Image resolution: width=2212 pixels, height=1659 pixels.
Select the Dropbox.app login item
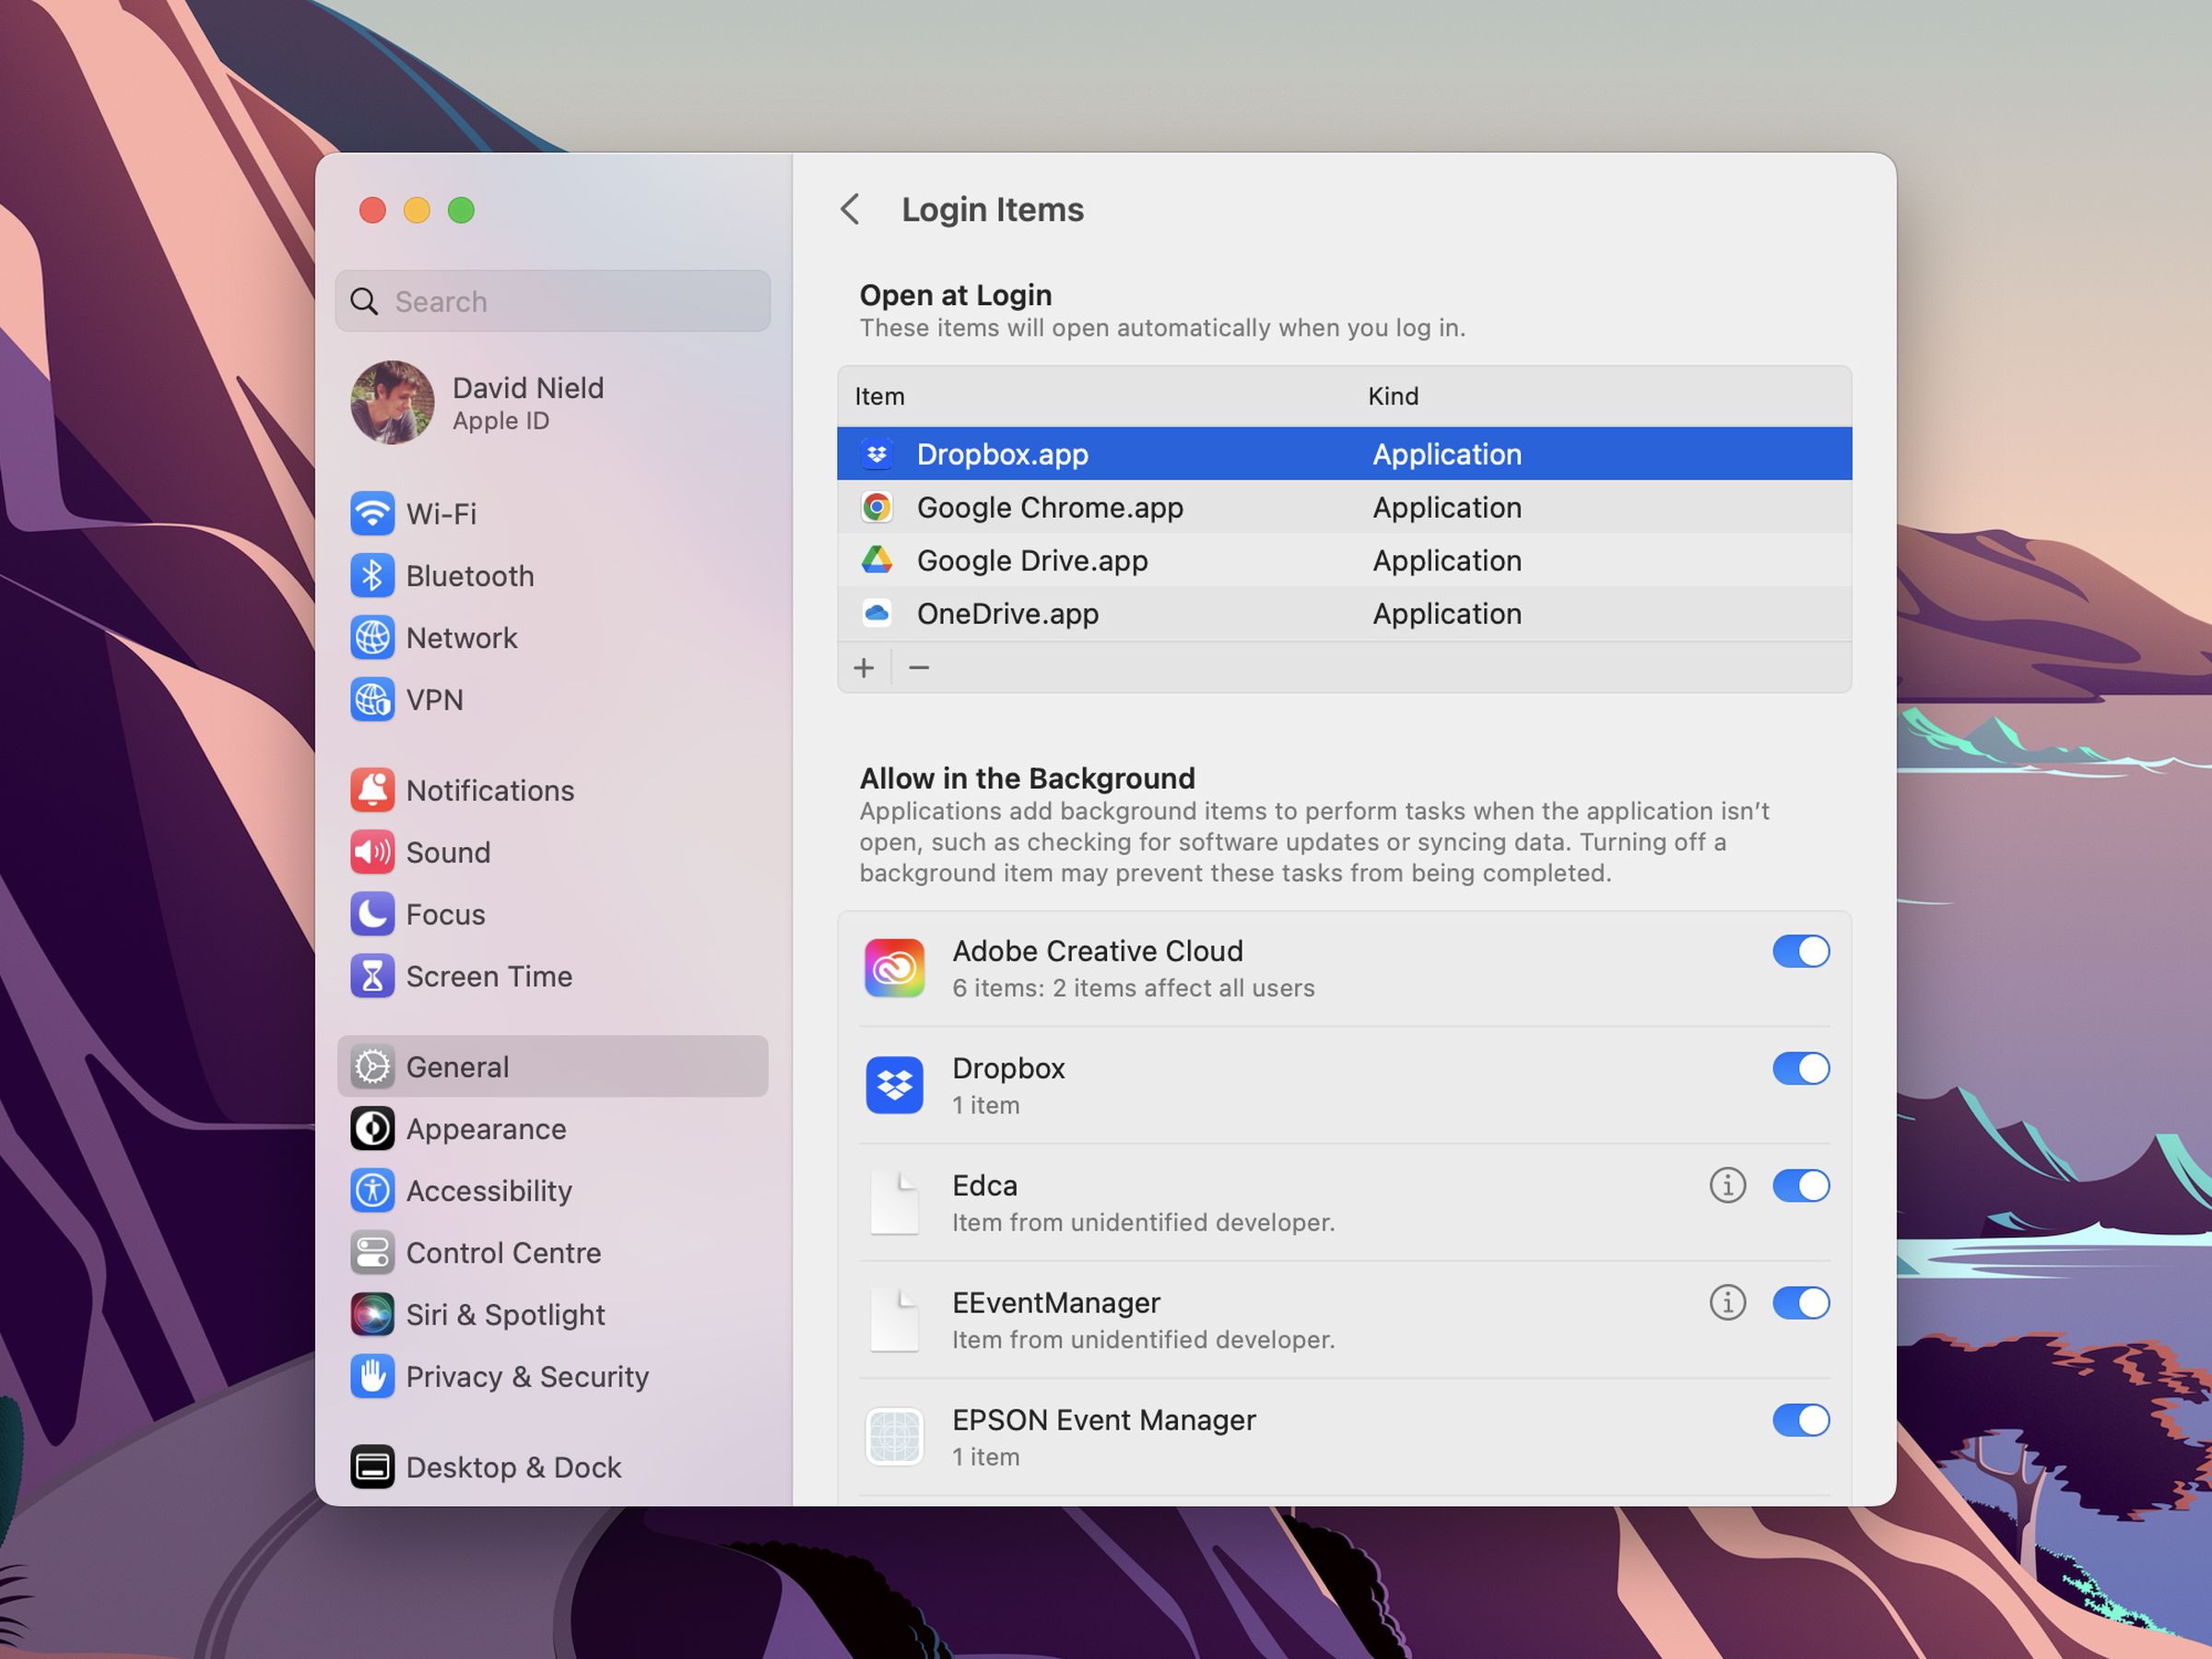click(x=1341, y=453)
